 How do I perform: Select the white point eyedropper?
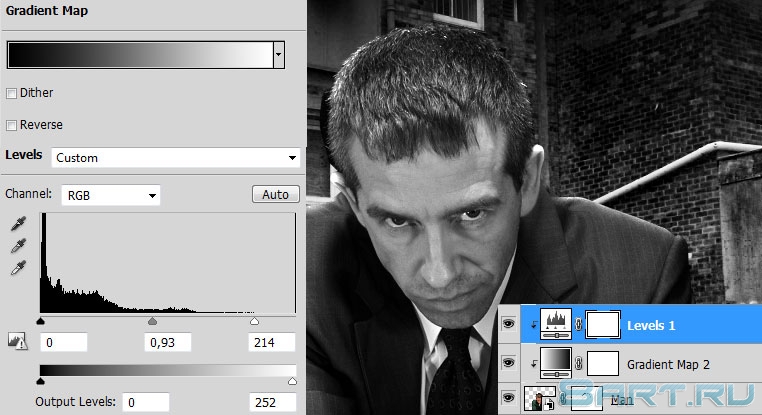(x=18, y=268)
